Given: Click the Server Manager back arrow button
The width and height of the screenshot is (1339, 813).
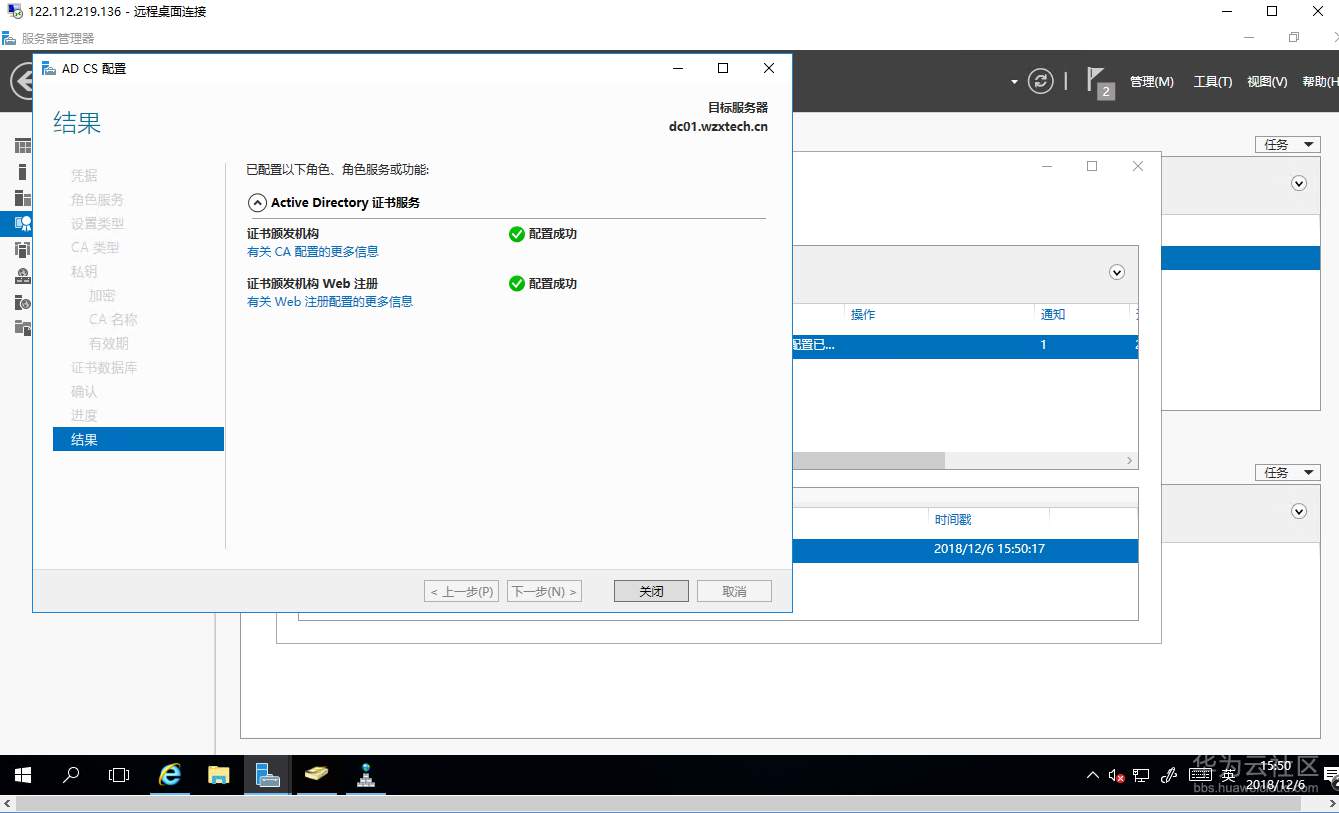Looking at the screenshot, I should click(22, 81).
